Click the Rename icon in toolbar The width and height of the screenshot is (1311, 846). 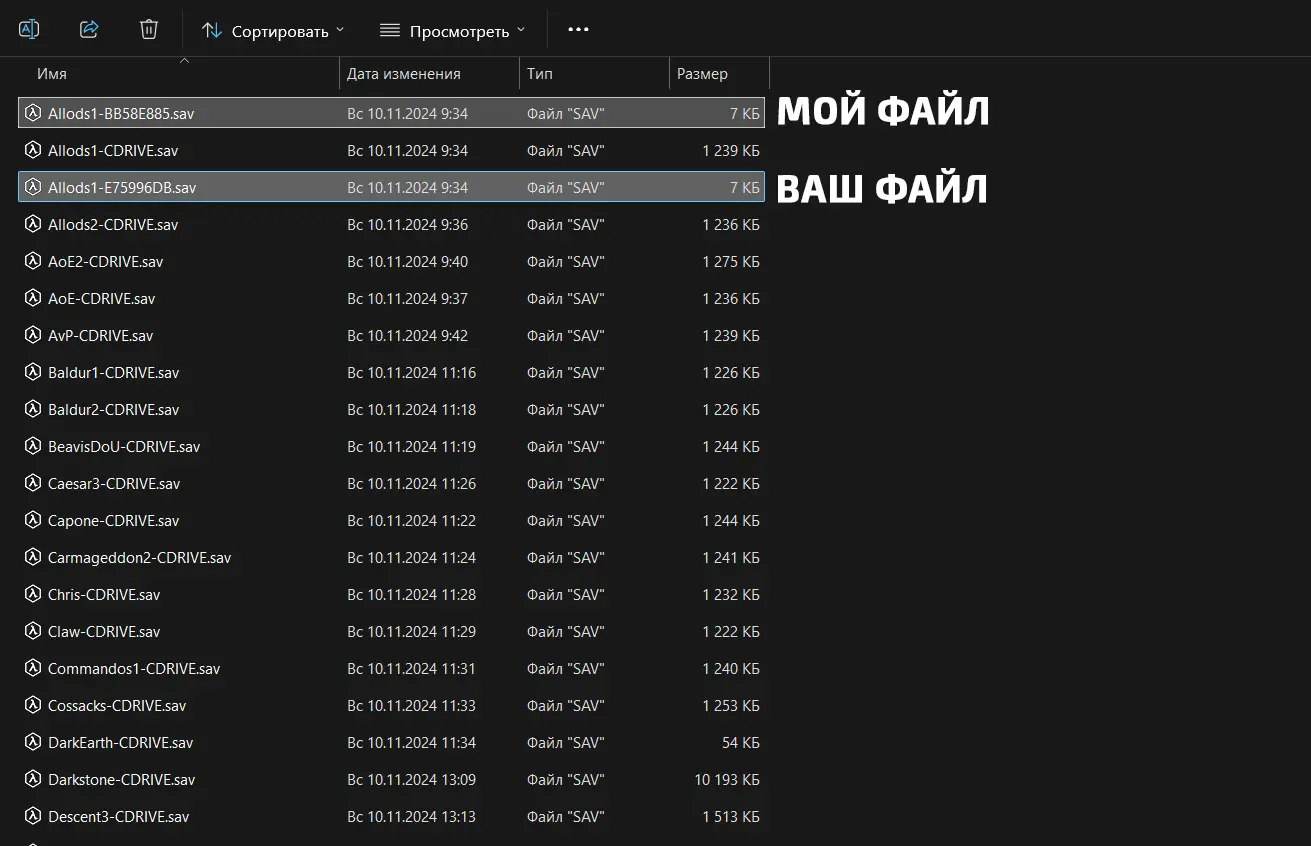[29, 29]
